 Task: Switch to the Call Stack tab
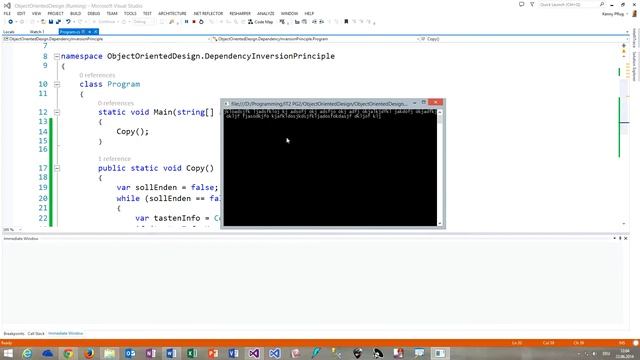[36, 333]
